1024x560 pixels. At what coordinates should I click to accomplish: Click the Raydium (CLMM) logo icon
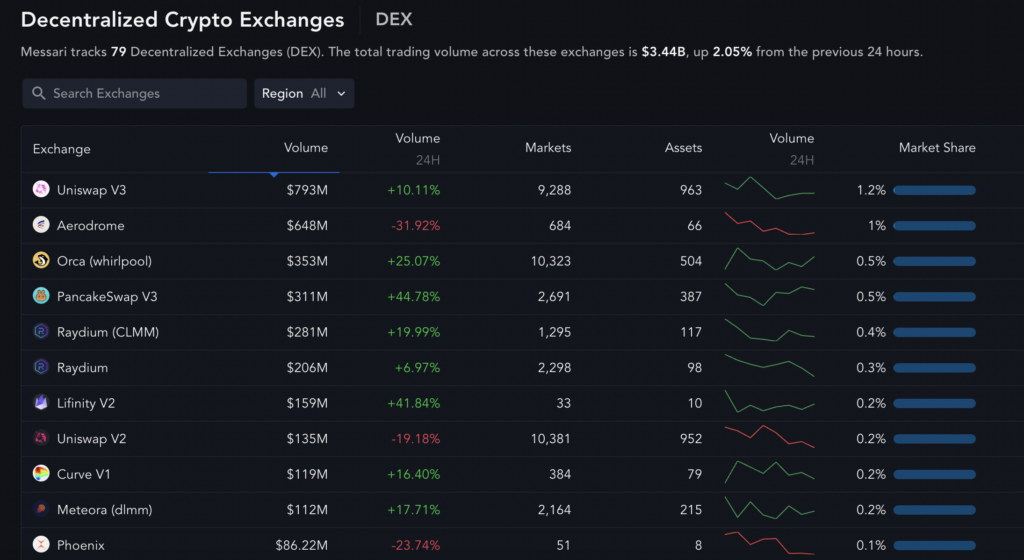(x=40, y=332)
